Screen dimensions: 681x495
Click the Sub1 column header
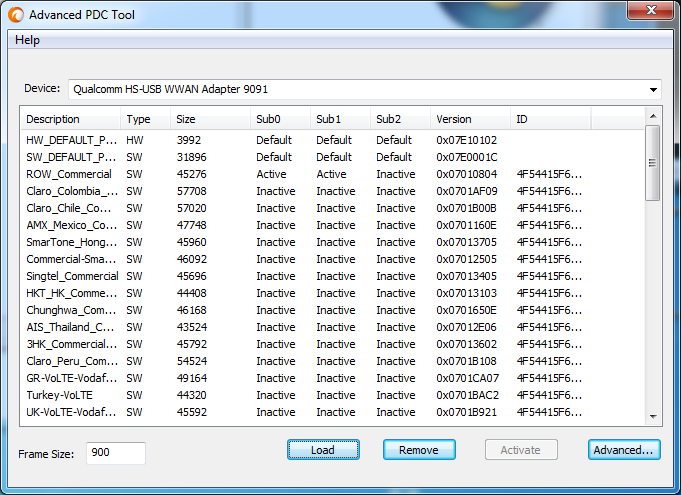340,119
